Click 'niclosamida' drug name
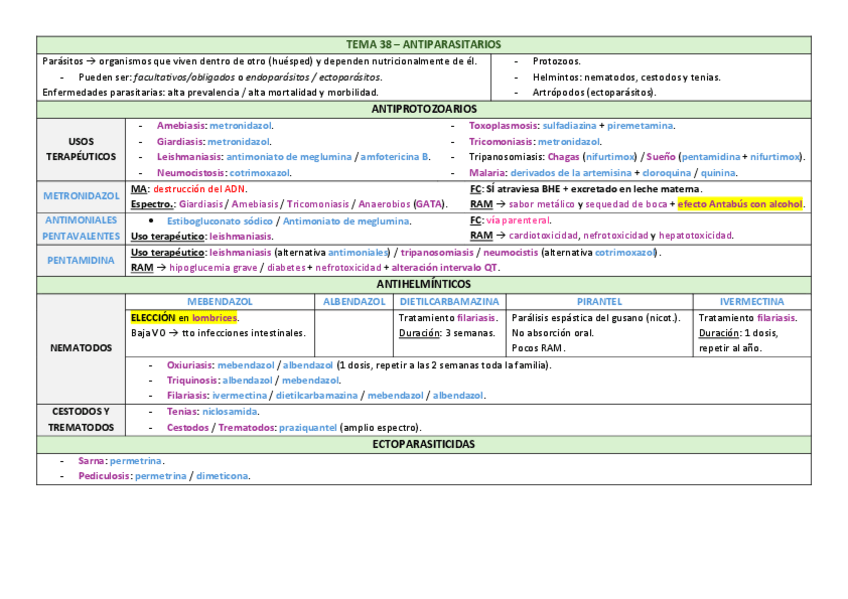The image size is (848, 599). [x=230, y=412]
